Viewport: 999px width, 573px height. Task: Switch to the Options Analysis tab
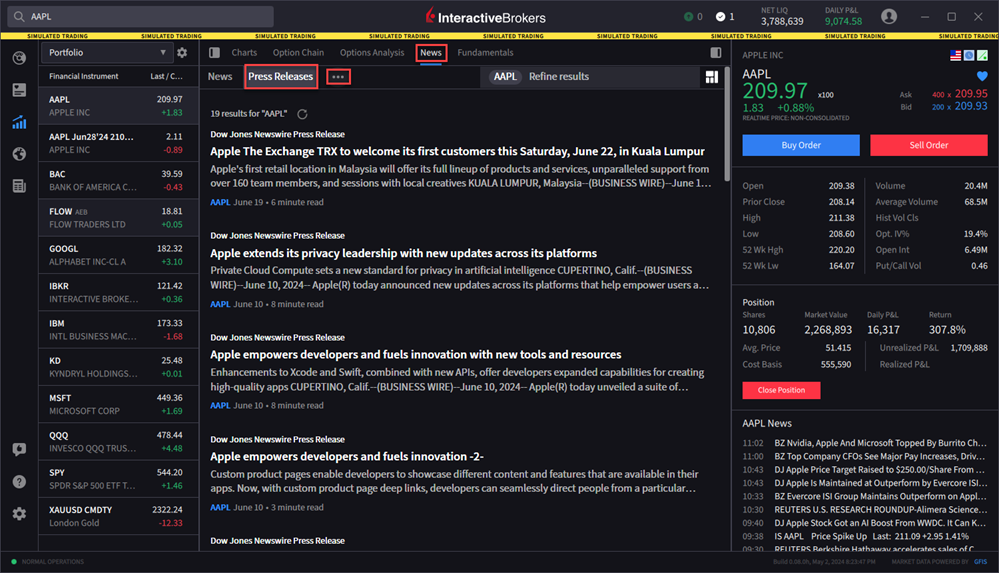(372, 53)
